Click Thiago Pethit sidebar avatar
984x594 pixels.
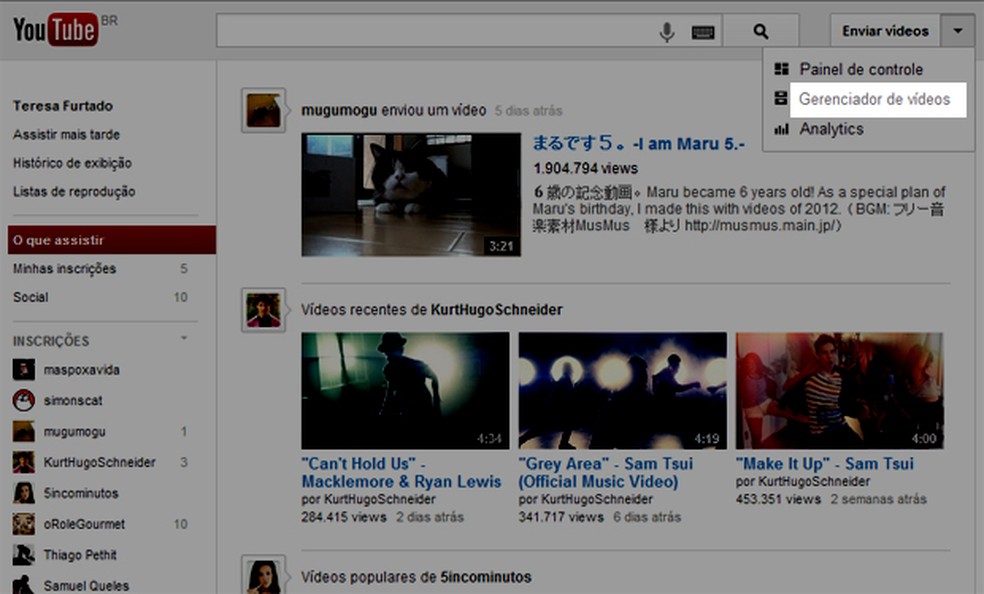tap(24, 554)
